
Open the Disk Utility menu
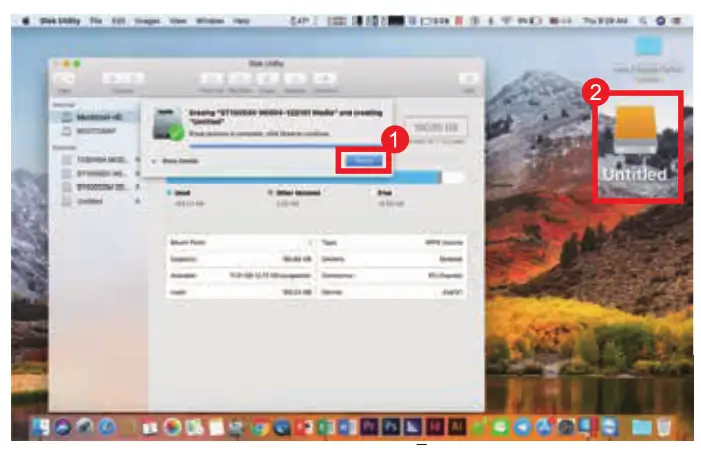pyautogui.click(x=60, y=21)
